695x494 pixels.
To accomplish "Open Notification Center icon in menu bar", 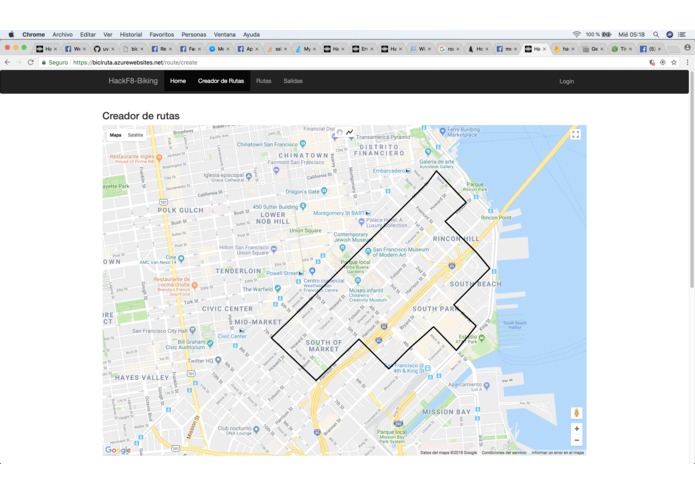I will (683, 35).
